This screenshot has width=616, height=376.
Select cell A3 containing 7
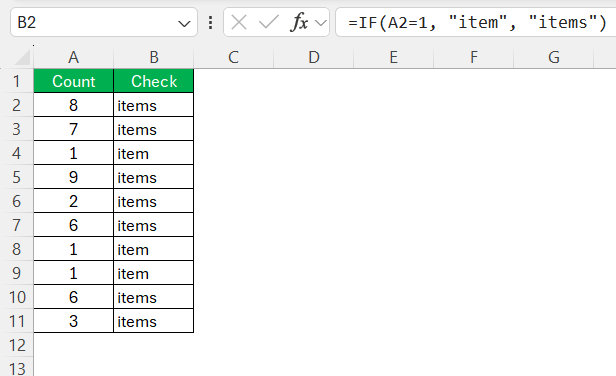73,129
